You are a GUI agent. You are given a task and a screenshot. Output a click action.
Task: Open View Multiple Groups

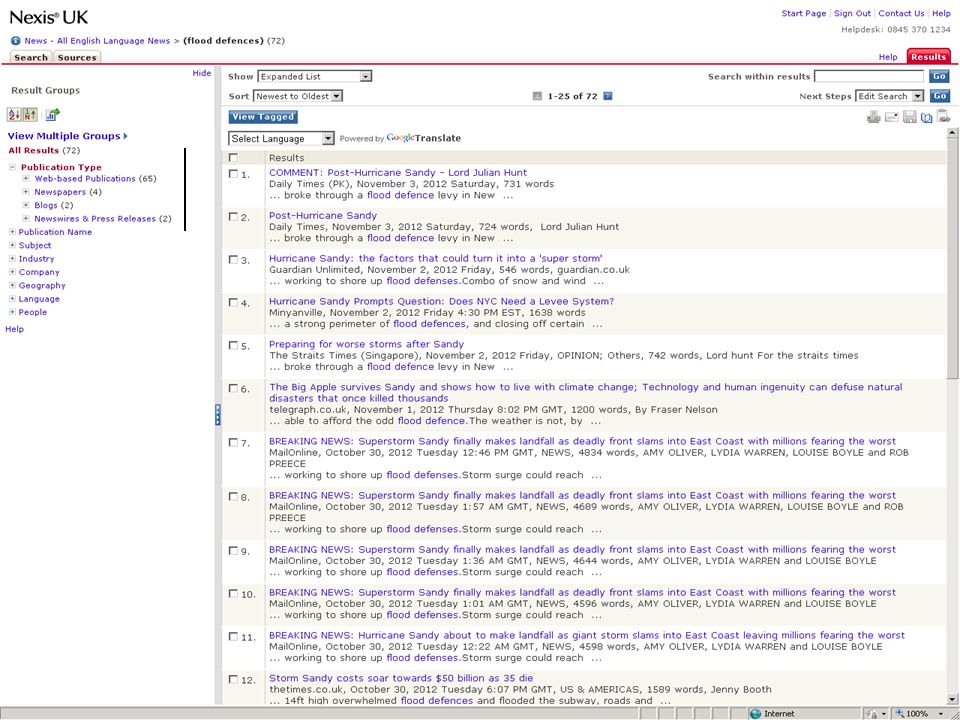(67, 136)
